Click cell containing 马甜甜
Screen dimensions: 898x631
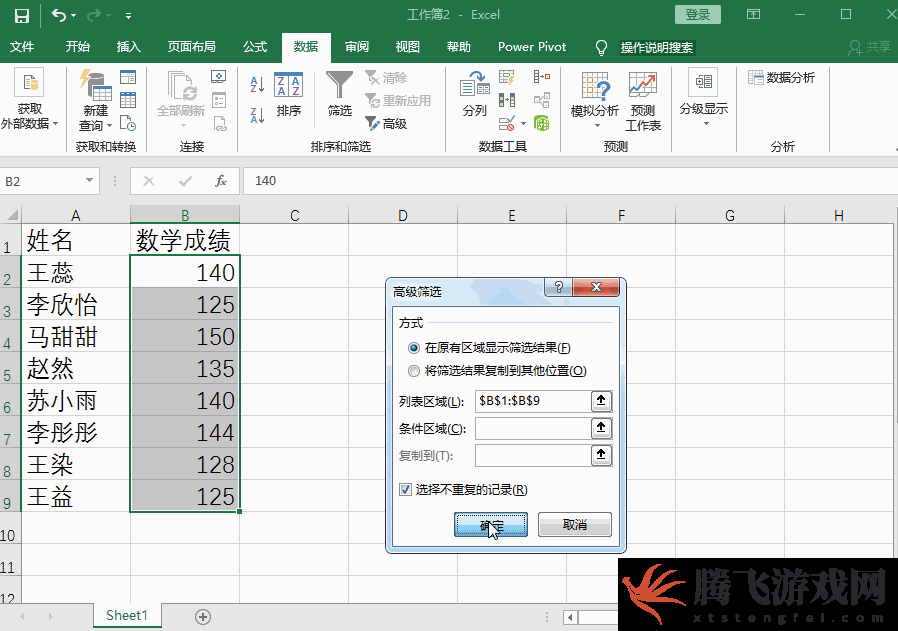(76, 337)
